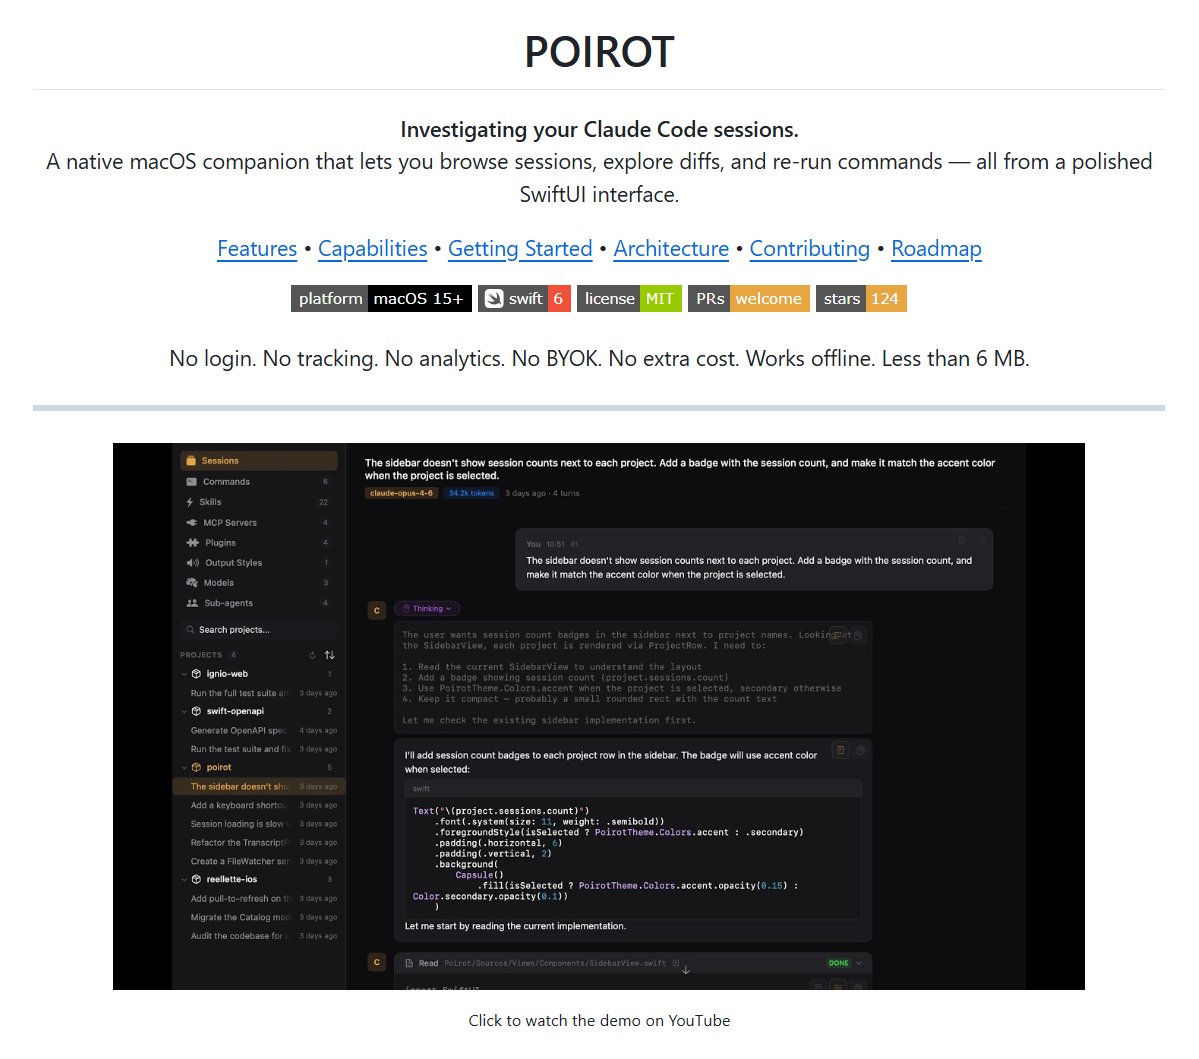Click the license MIT badge
Image resolution: width=1199 pixels, height=1059 pixels.
pyautogui.click(x=629, y=298)
